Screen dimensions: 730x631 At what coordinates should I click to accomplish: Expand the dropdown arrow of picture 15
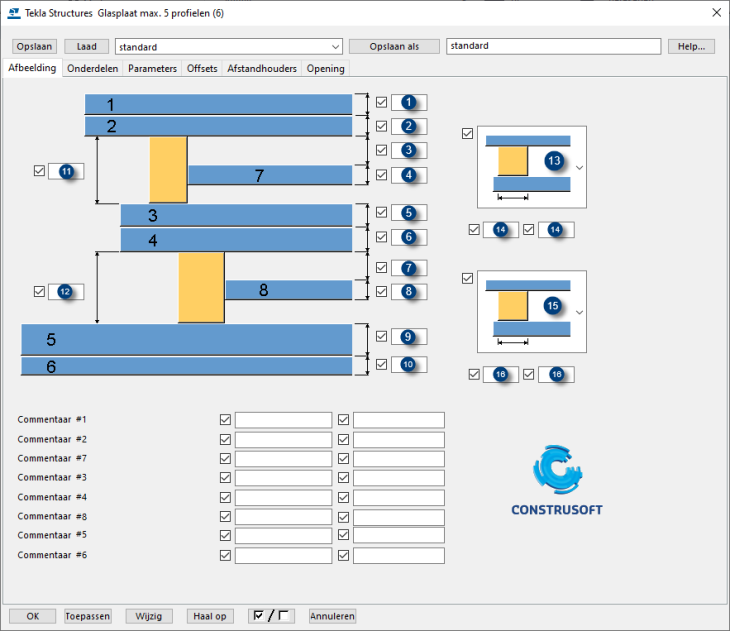(579, 311)
